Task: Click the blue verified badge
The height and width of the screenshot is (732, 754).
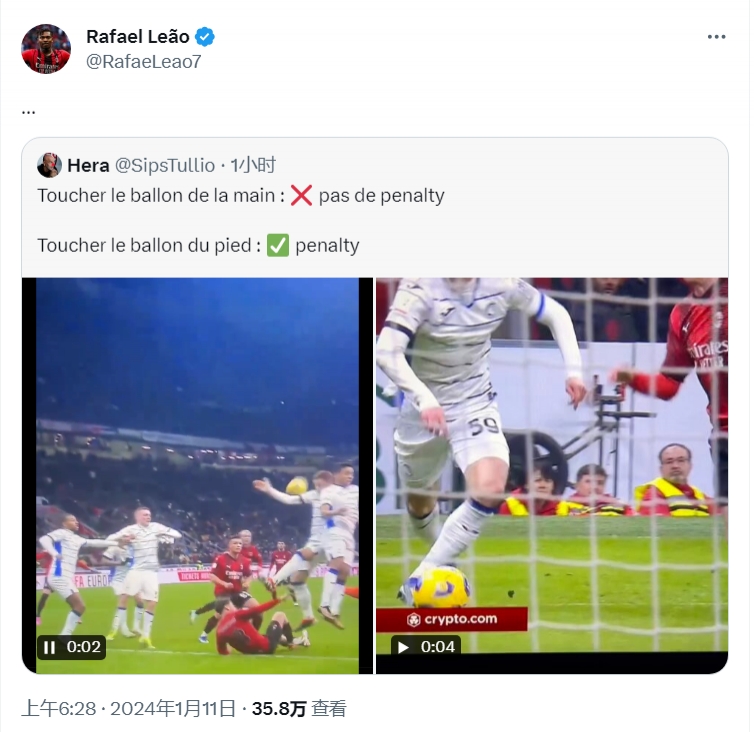Action: click(205, 37)
